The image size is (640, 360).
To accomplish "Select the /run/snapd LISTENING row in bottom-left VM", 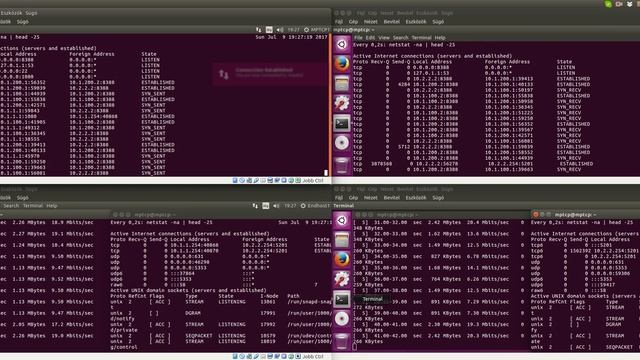I will pos(221,302).
